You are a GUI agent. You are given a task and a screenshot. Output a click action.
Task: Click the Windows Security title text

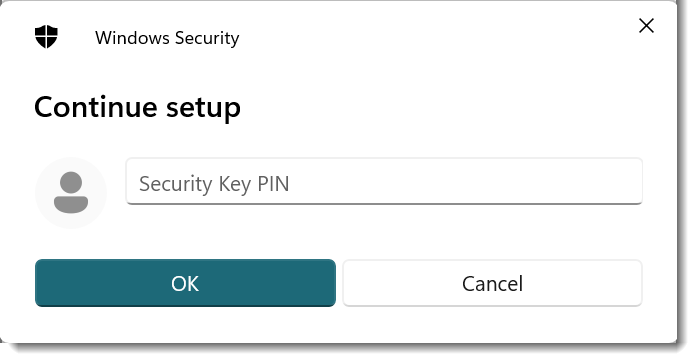click(x=167, y=38)
